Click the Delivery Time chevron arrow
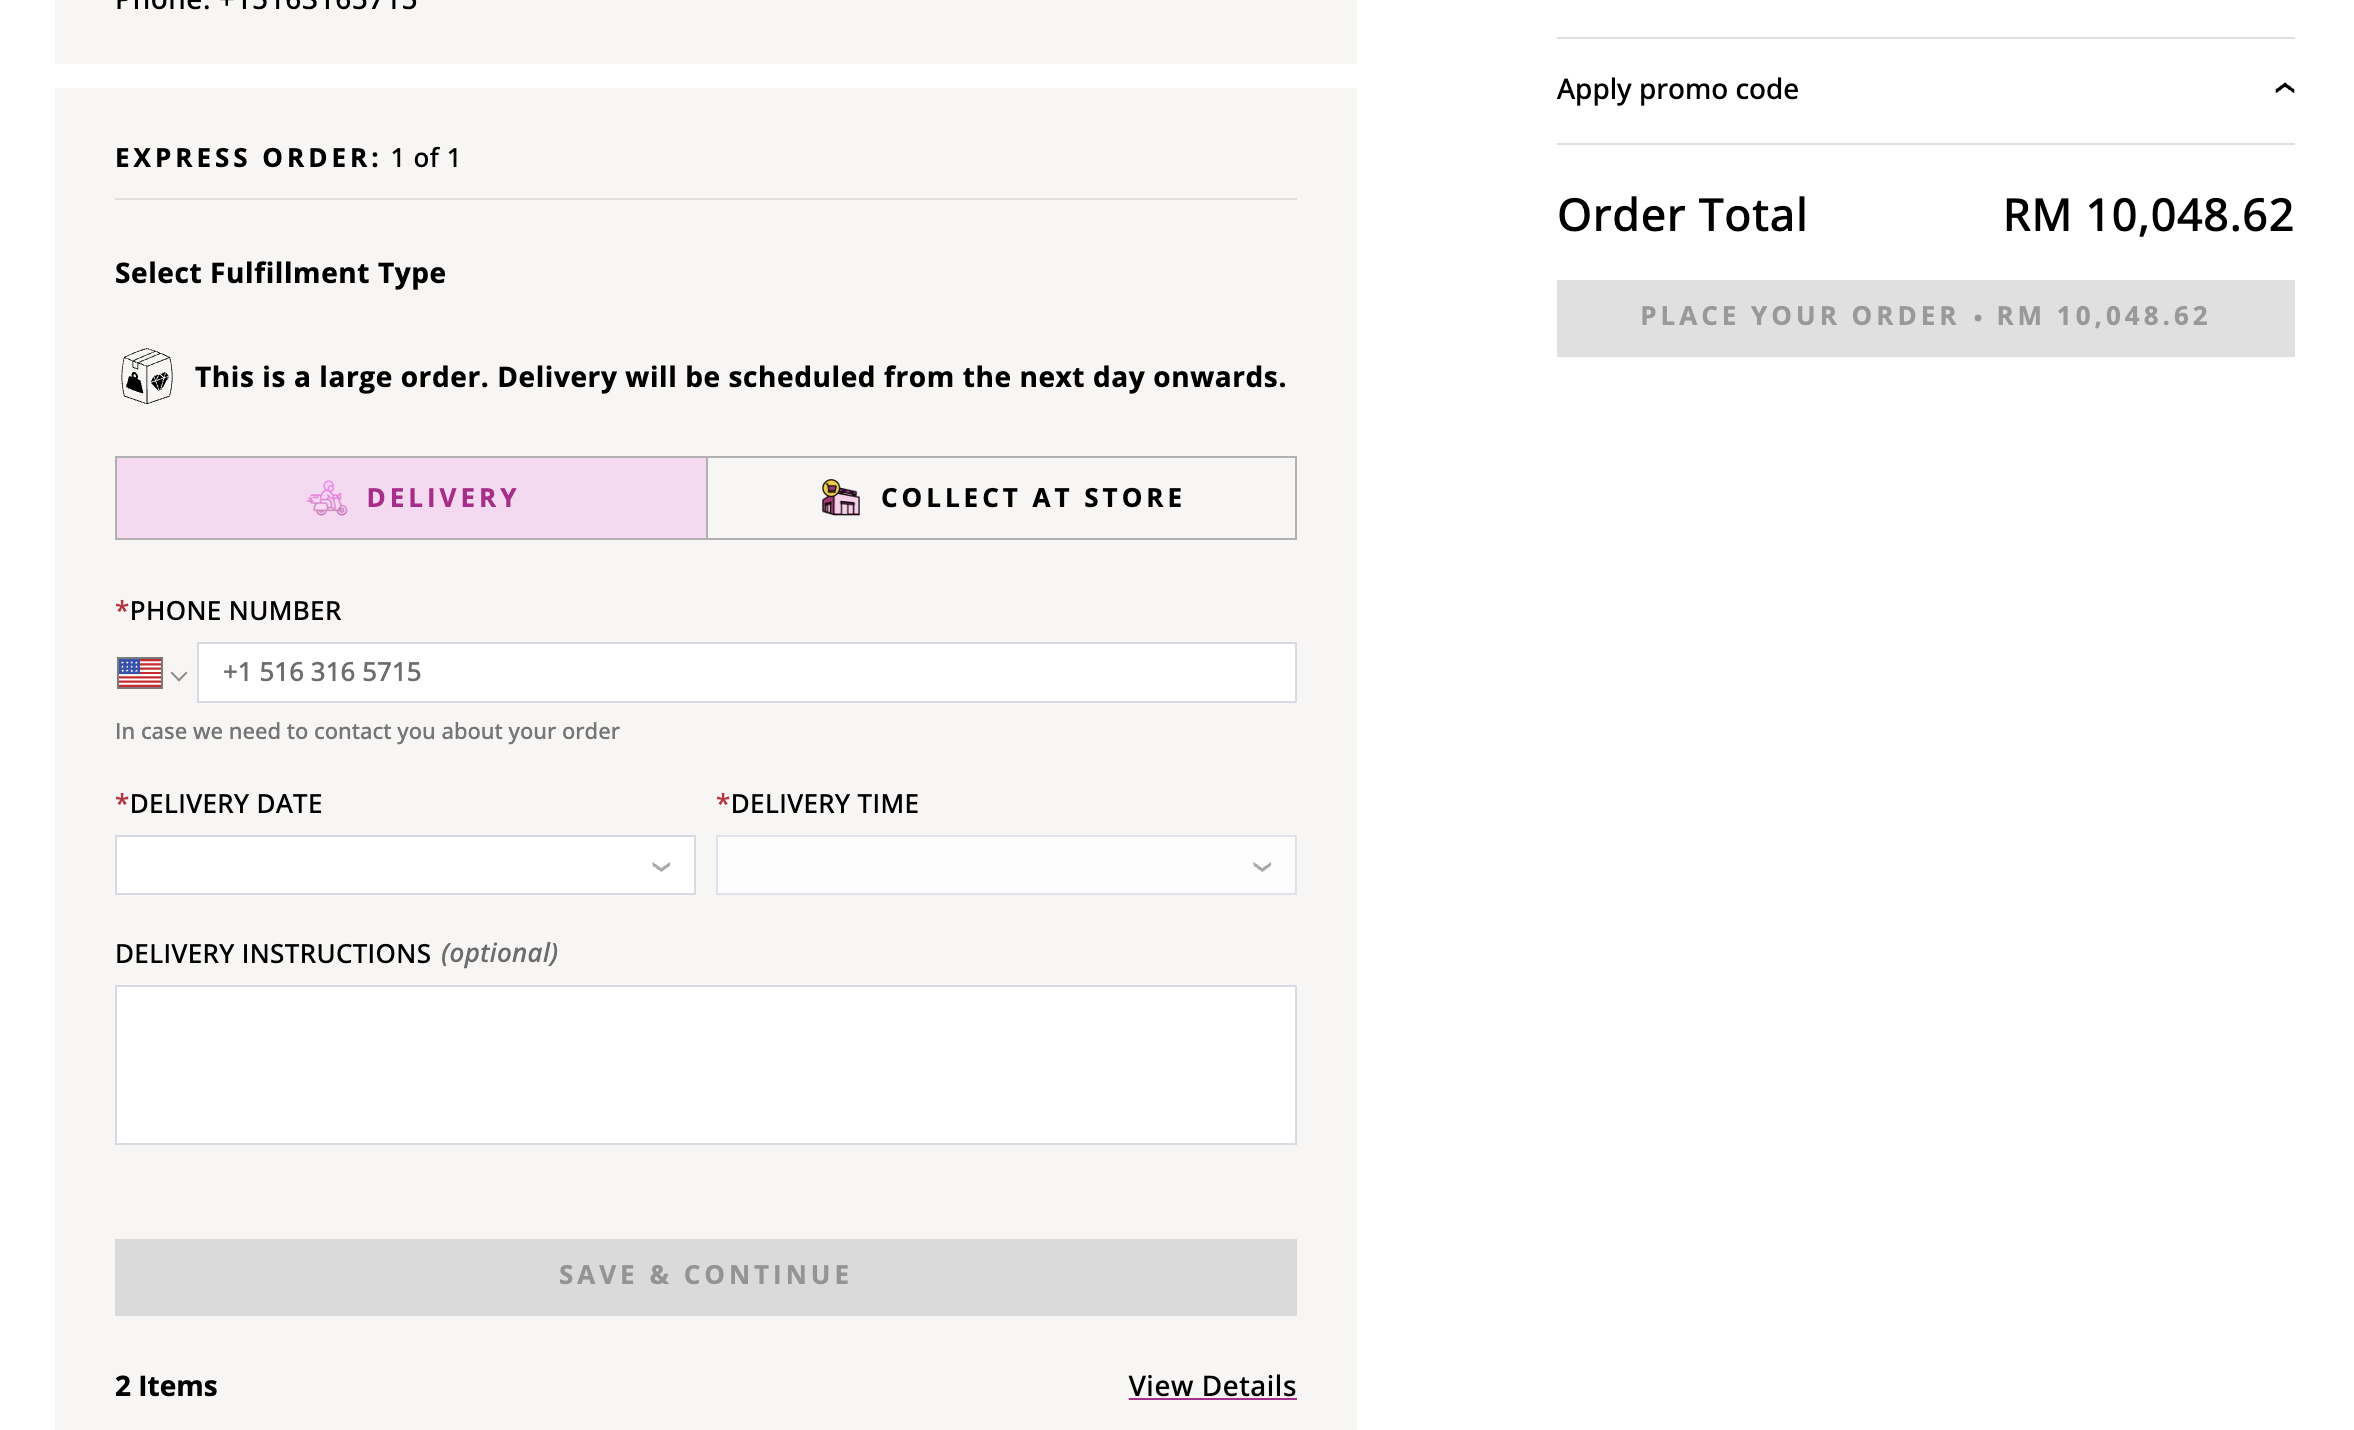The image size is (2354, 1430). tap(1262, 867)
